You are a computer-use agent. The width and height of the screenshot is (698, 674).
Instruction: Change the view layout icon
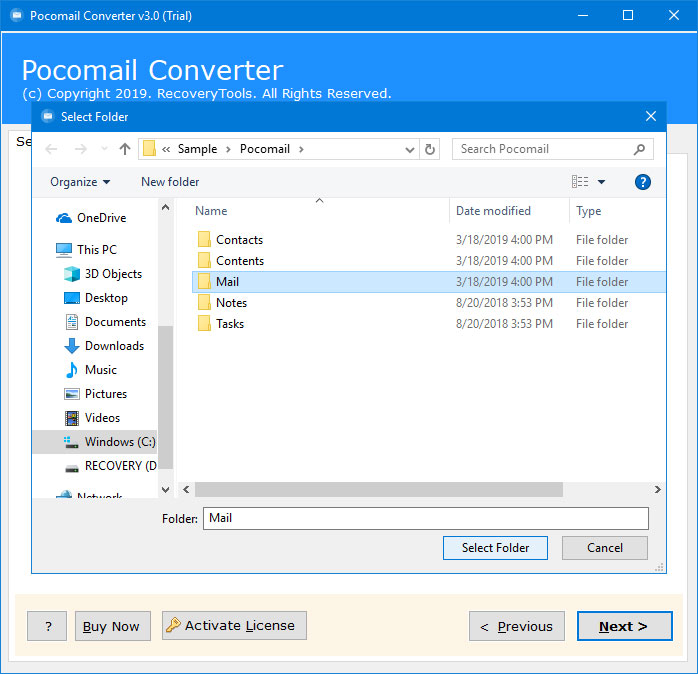click(580, 182)
